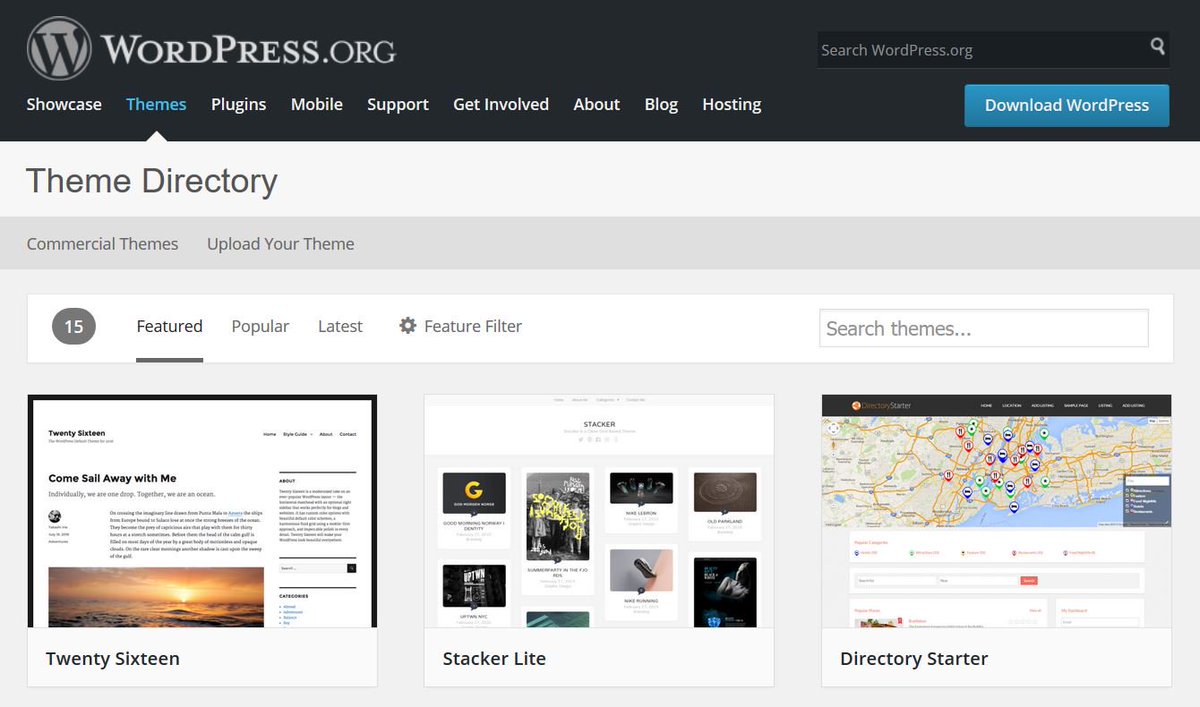The width and height of the screenshot is (1200, 707).
Task: Open the Showcase menu item
Action: (x=64, y=104)
